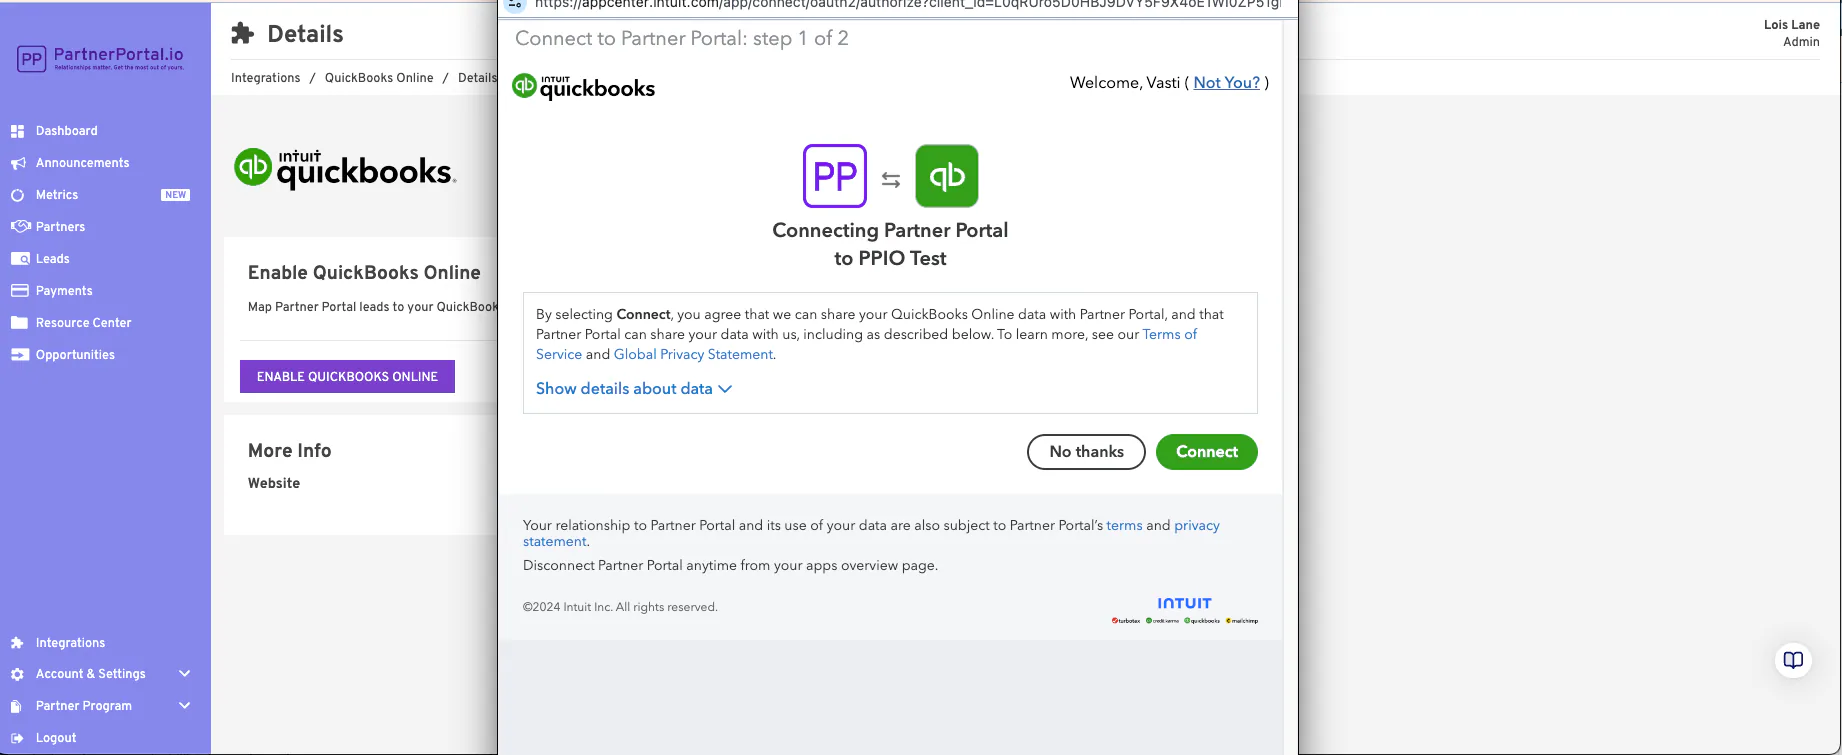Click the Enable QuickBooks Online heading

[x=364, y=273]
